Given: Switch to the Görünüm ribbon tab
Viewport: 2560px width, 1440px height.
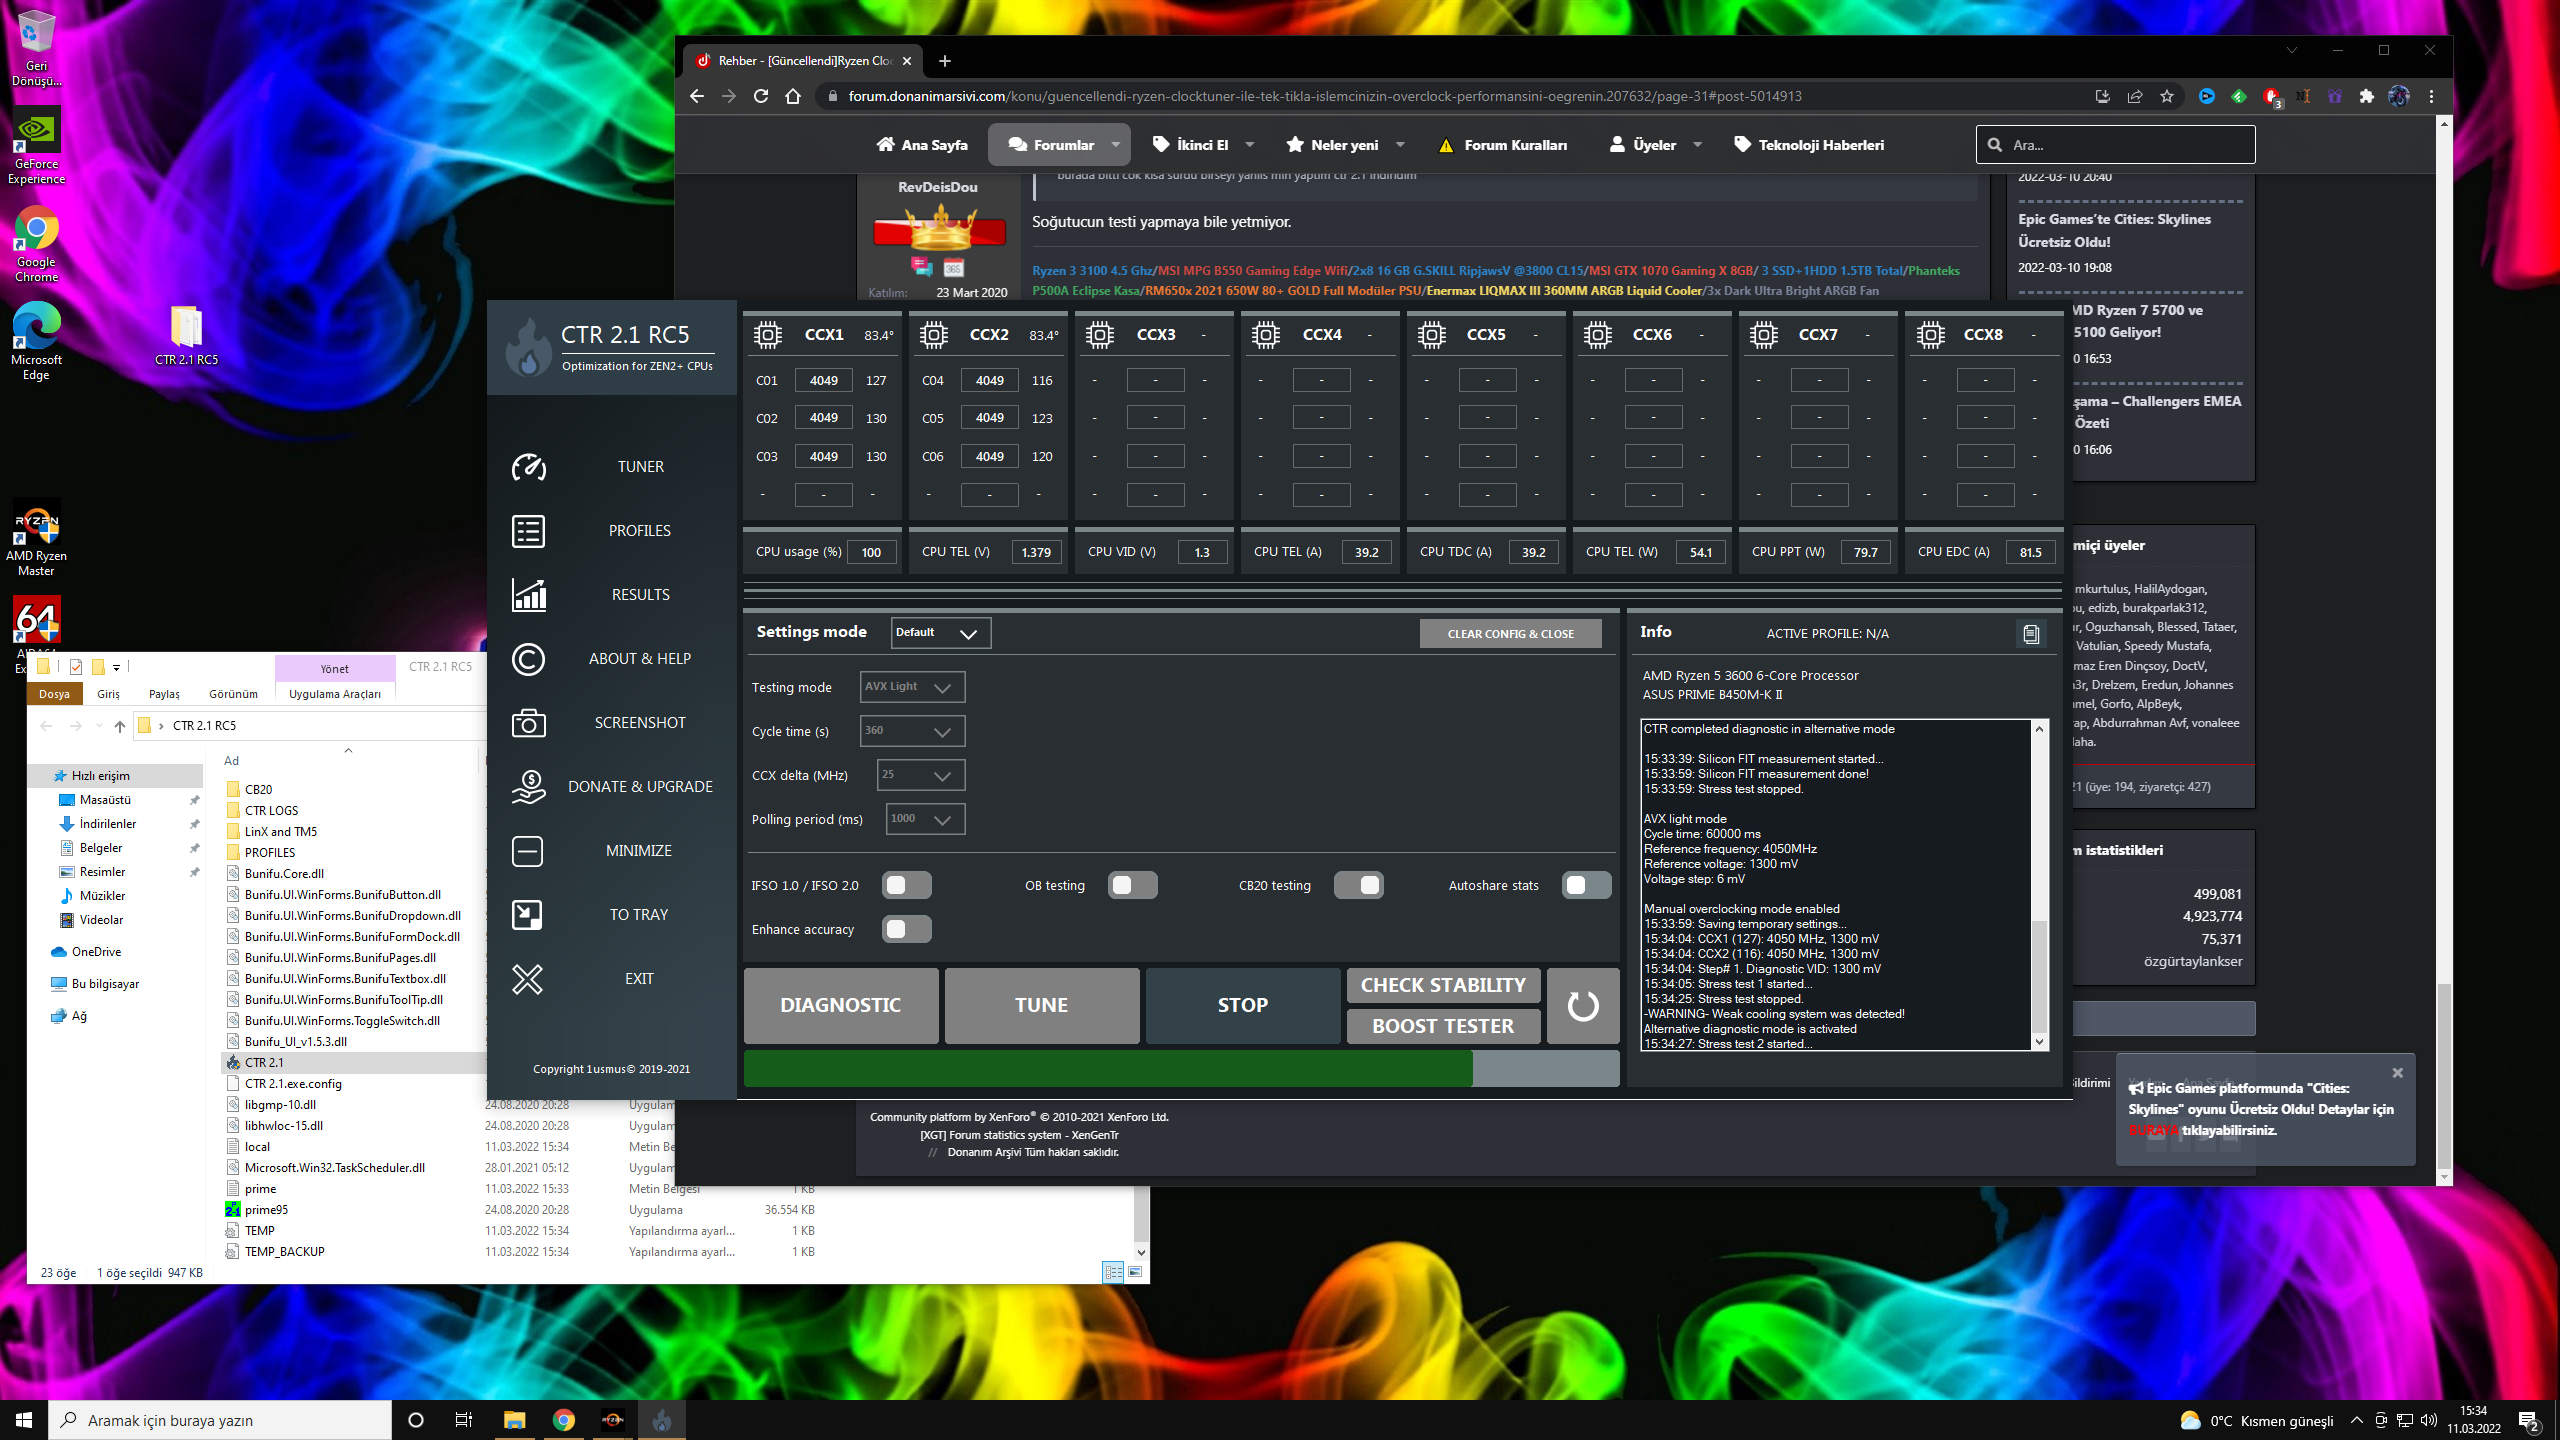Looking at the screenshot, I should click(x=233, y=694).
